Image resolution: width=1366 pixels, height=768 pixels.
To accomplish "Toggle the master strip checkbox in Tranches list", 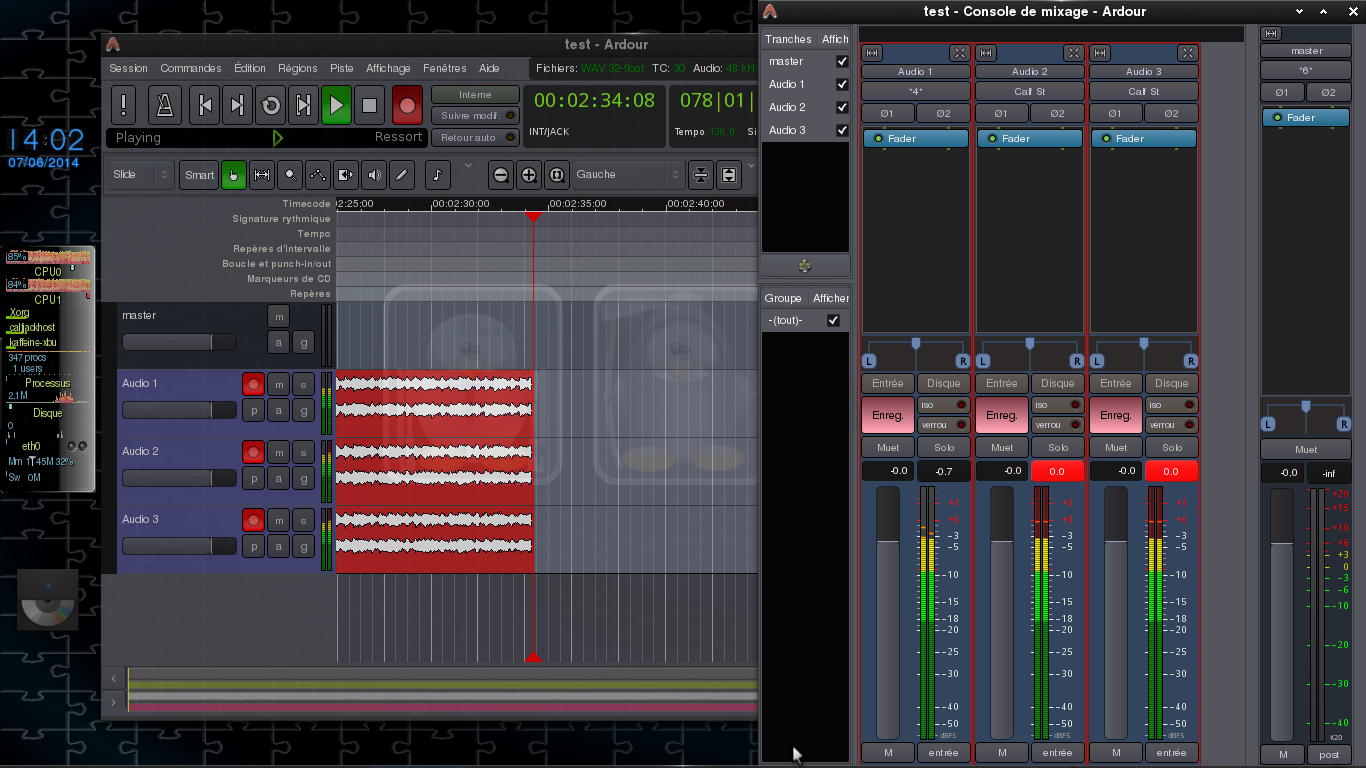I will (842, 61).
